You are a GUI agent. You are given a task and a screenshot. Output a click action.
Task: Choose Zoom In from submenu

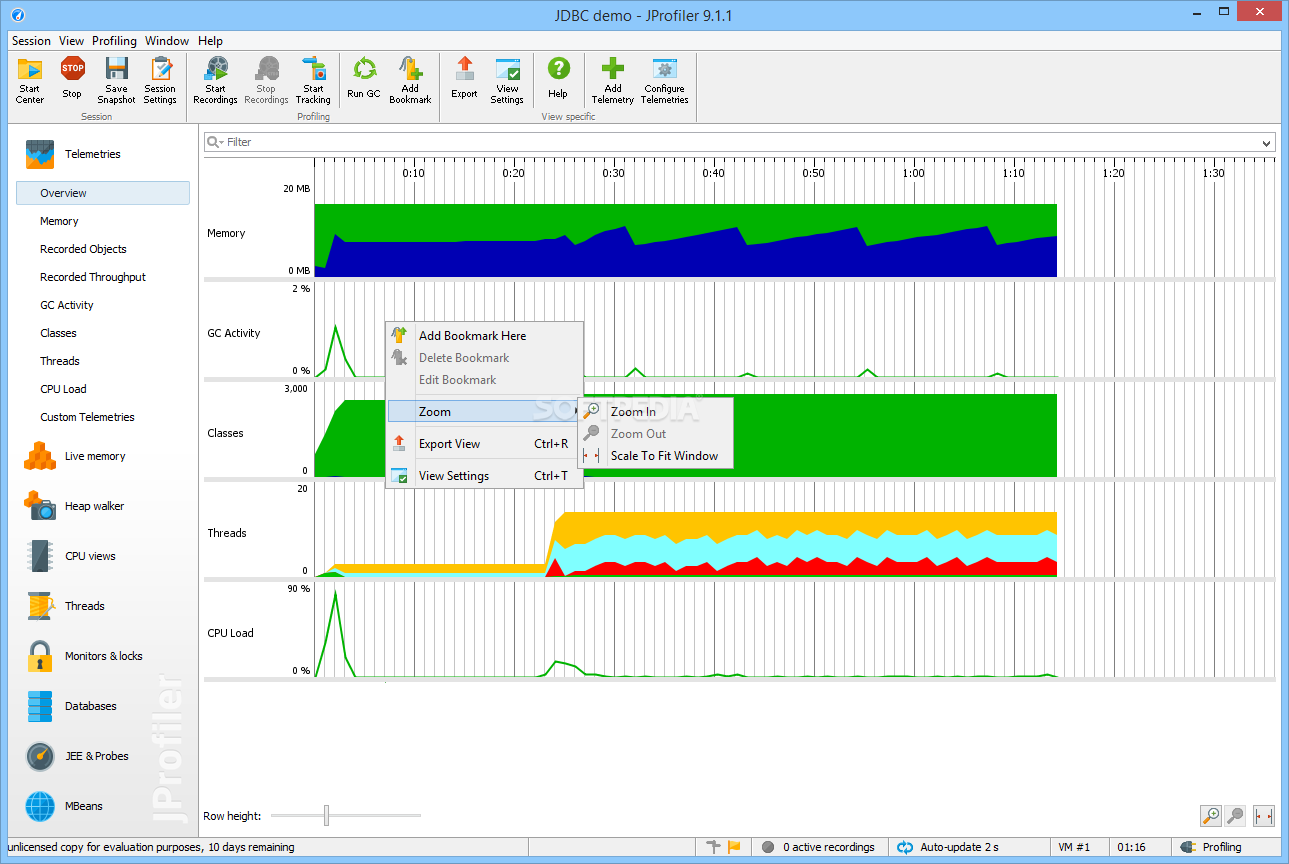click(x=655, y=412)
